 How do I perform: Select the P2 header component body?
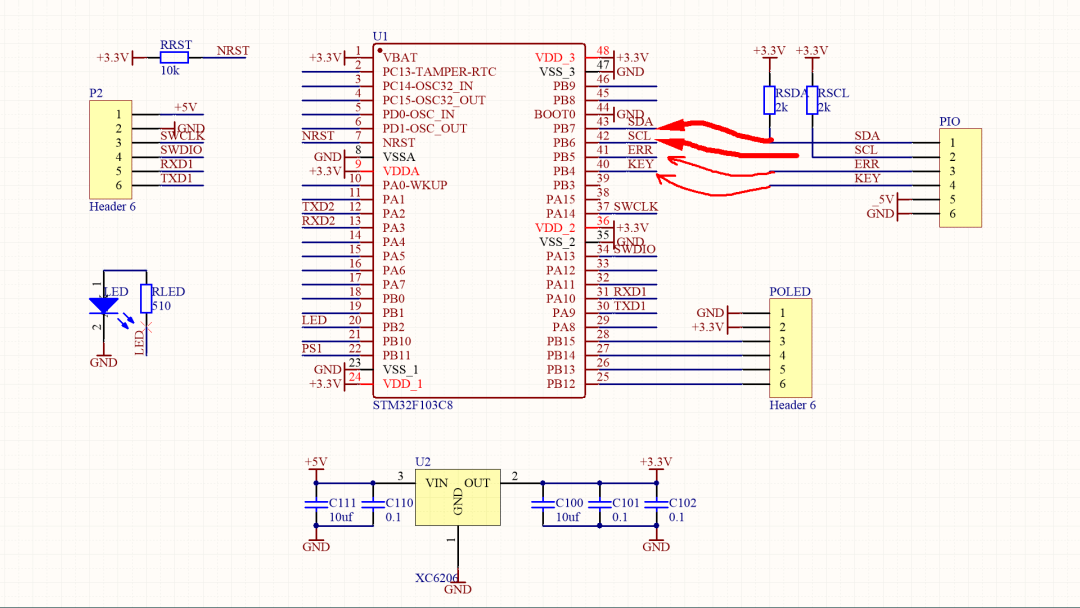click(110, 149)
